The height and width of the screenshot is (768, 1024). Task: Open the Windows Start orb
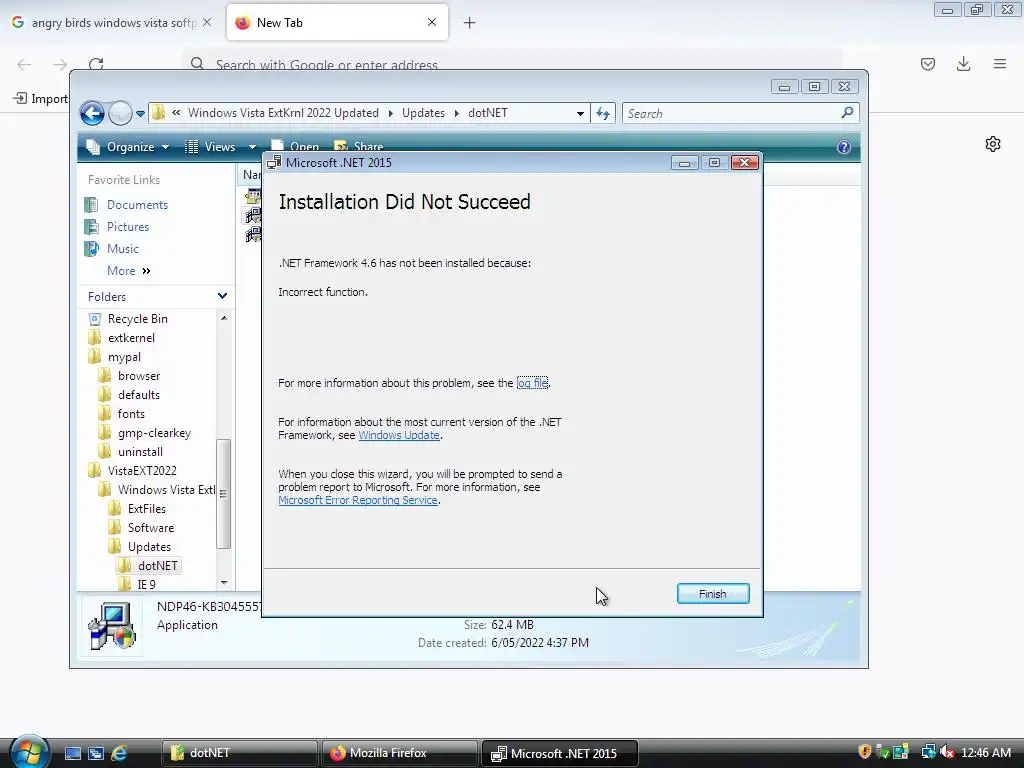29,751
